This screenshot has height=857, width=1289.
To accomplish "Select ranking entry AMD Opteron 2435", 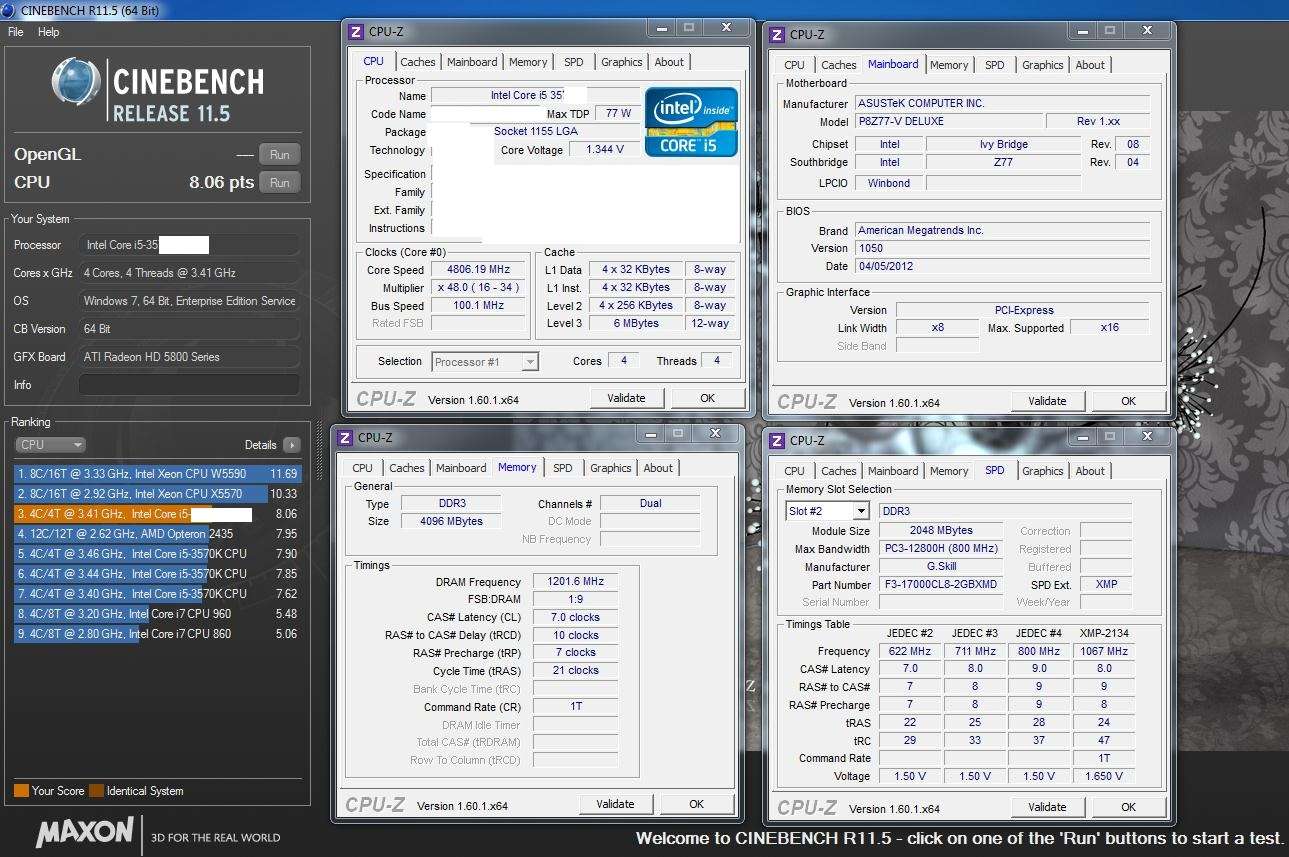I will tap(156, 534).
